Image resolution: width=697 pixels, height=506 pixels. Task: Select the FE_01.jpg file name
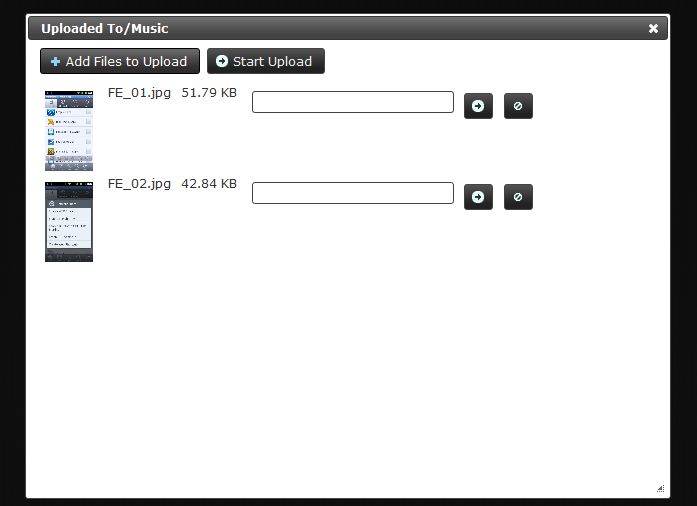139,93
